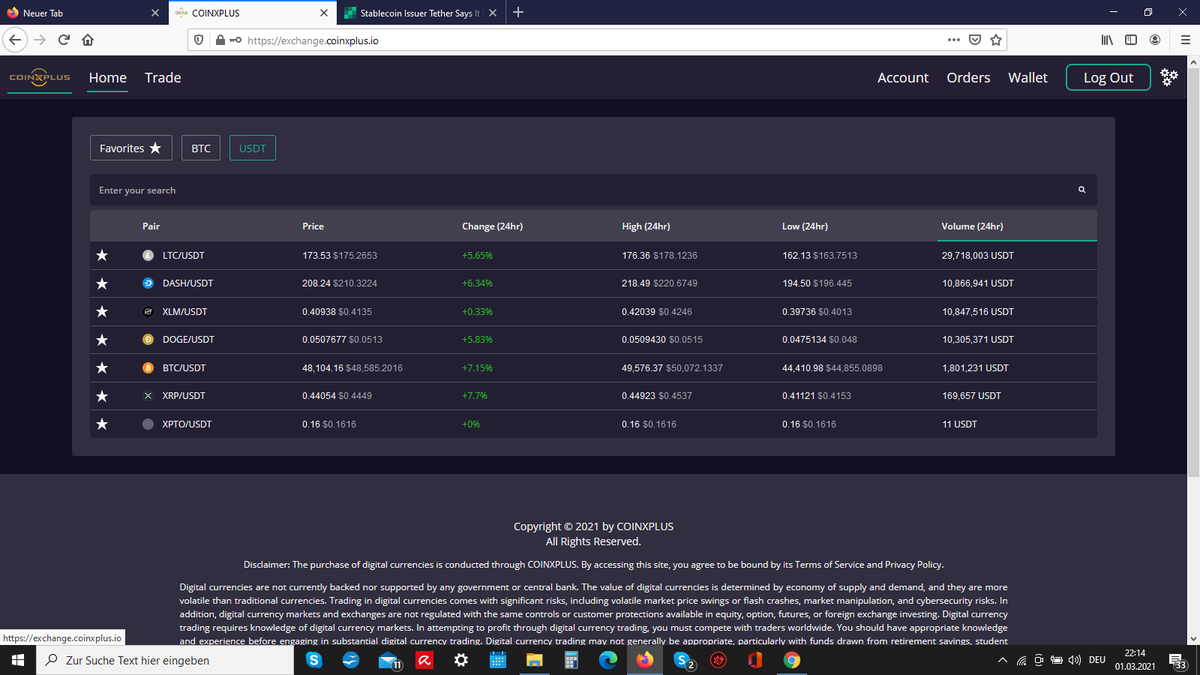This screenshot has height=675, width=1200.
Task: Click the XPTO grey coin icon
Action: (148, 423)
